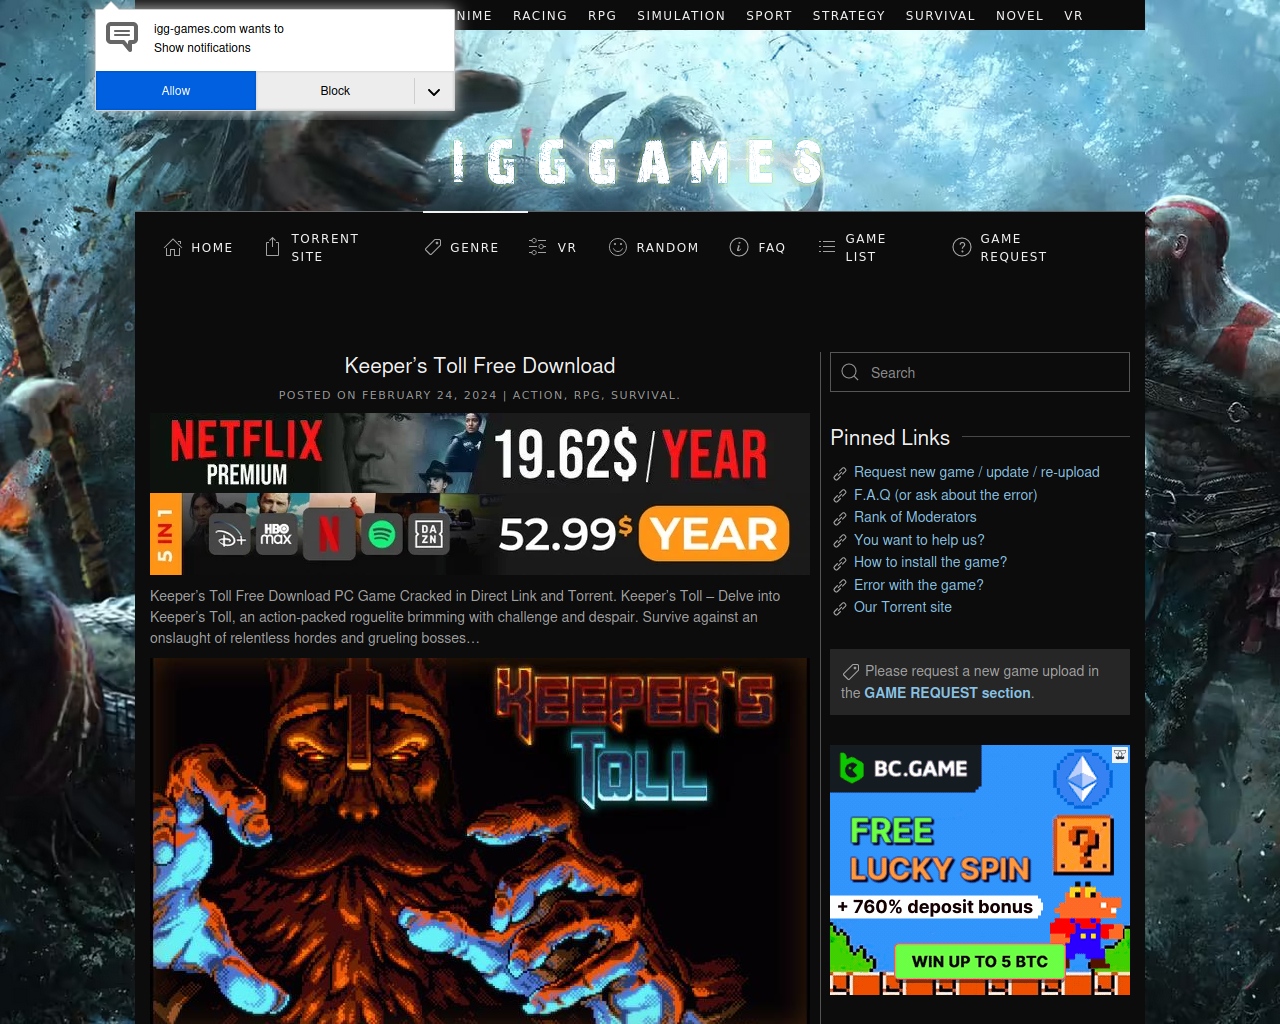The height and width of the screenshot is (1024, 1280).
Task: Click the IGG GAMES site logo
Action: coord(638,161)
